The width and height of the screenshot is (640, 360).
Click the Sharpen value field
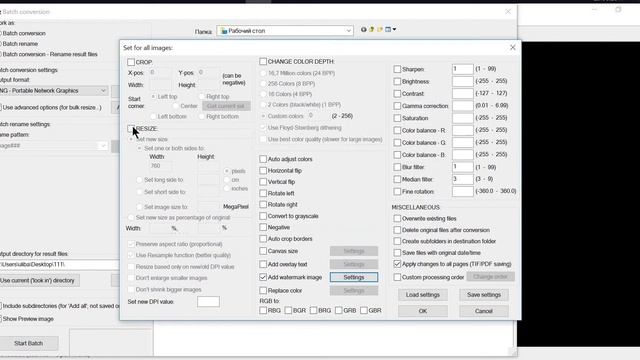coord(462,69)
